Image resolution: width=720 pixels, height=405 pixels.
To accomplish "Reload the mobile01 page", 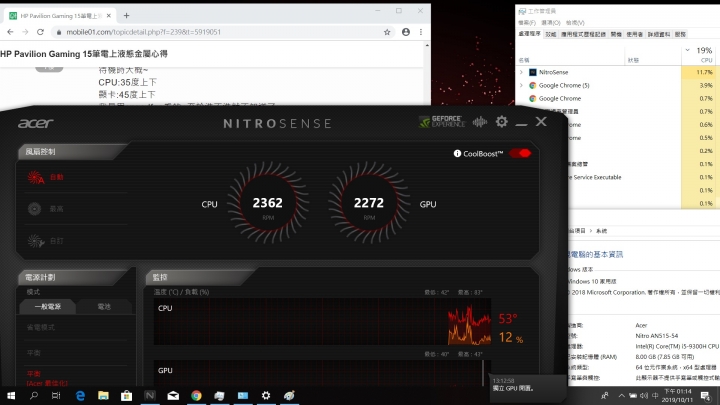I will (x=40, y=32).
